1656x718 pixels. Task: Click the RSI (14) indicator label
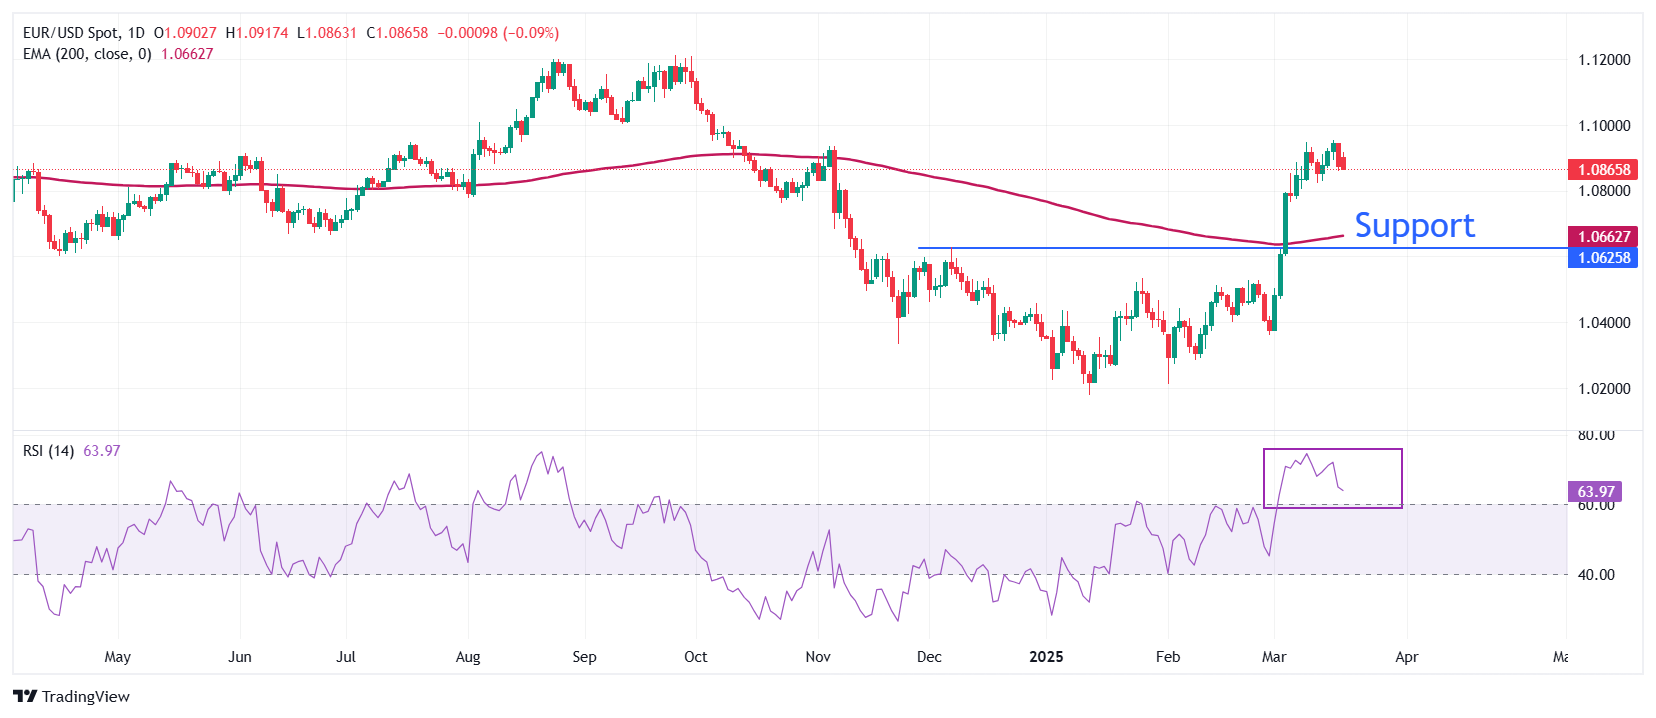[48, 451]
